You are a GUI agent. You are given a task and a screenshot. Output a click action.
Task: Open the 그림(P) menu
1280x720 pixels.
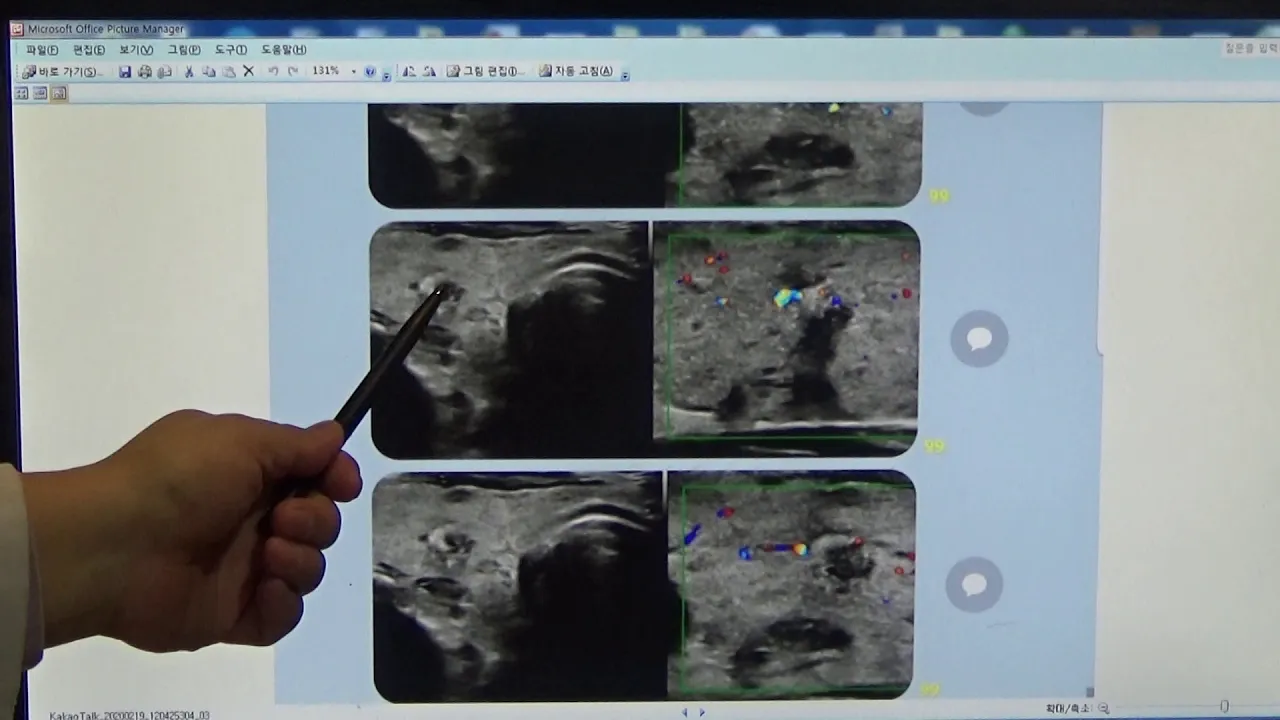(184, 50)
